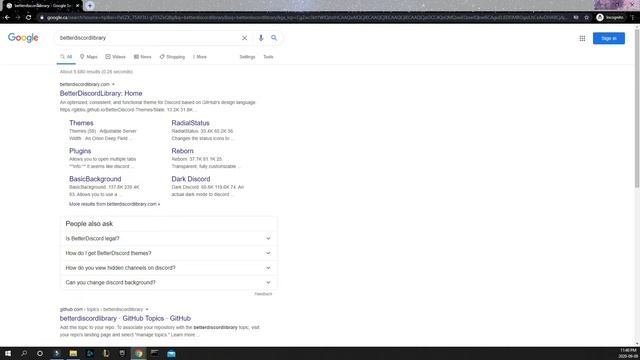Click the browser forward arrow
Screen dimensions: 640x360
[x=18, y=18]
